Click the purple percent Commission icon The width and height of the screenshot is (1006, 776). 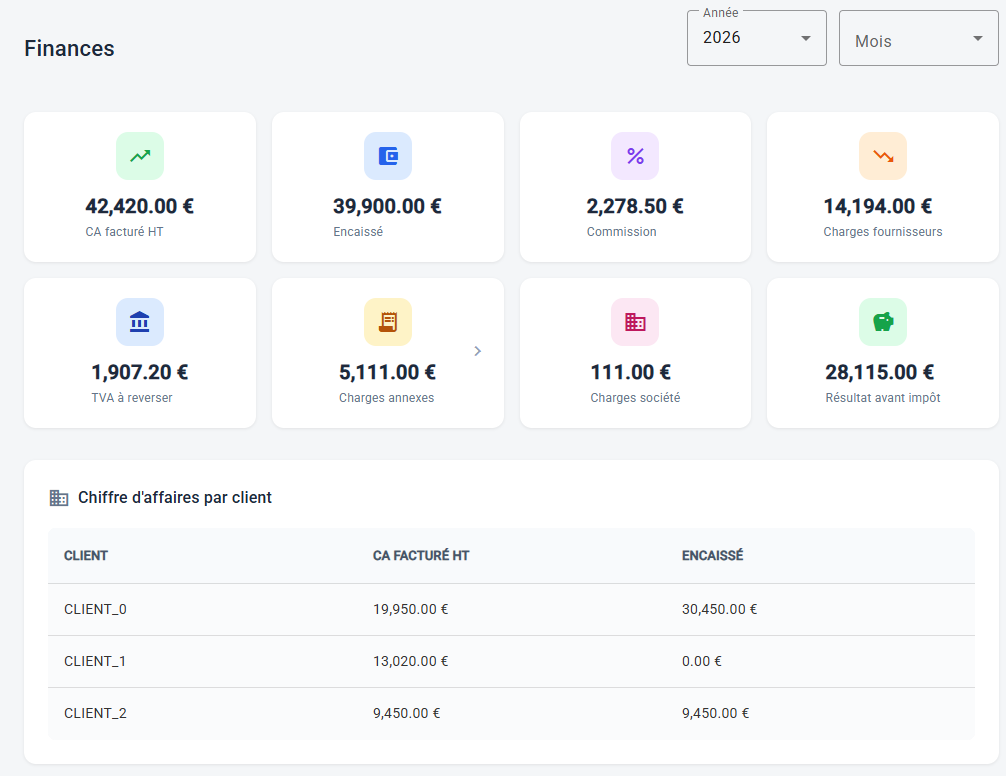point(635,156)
